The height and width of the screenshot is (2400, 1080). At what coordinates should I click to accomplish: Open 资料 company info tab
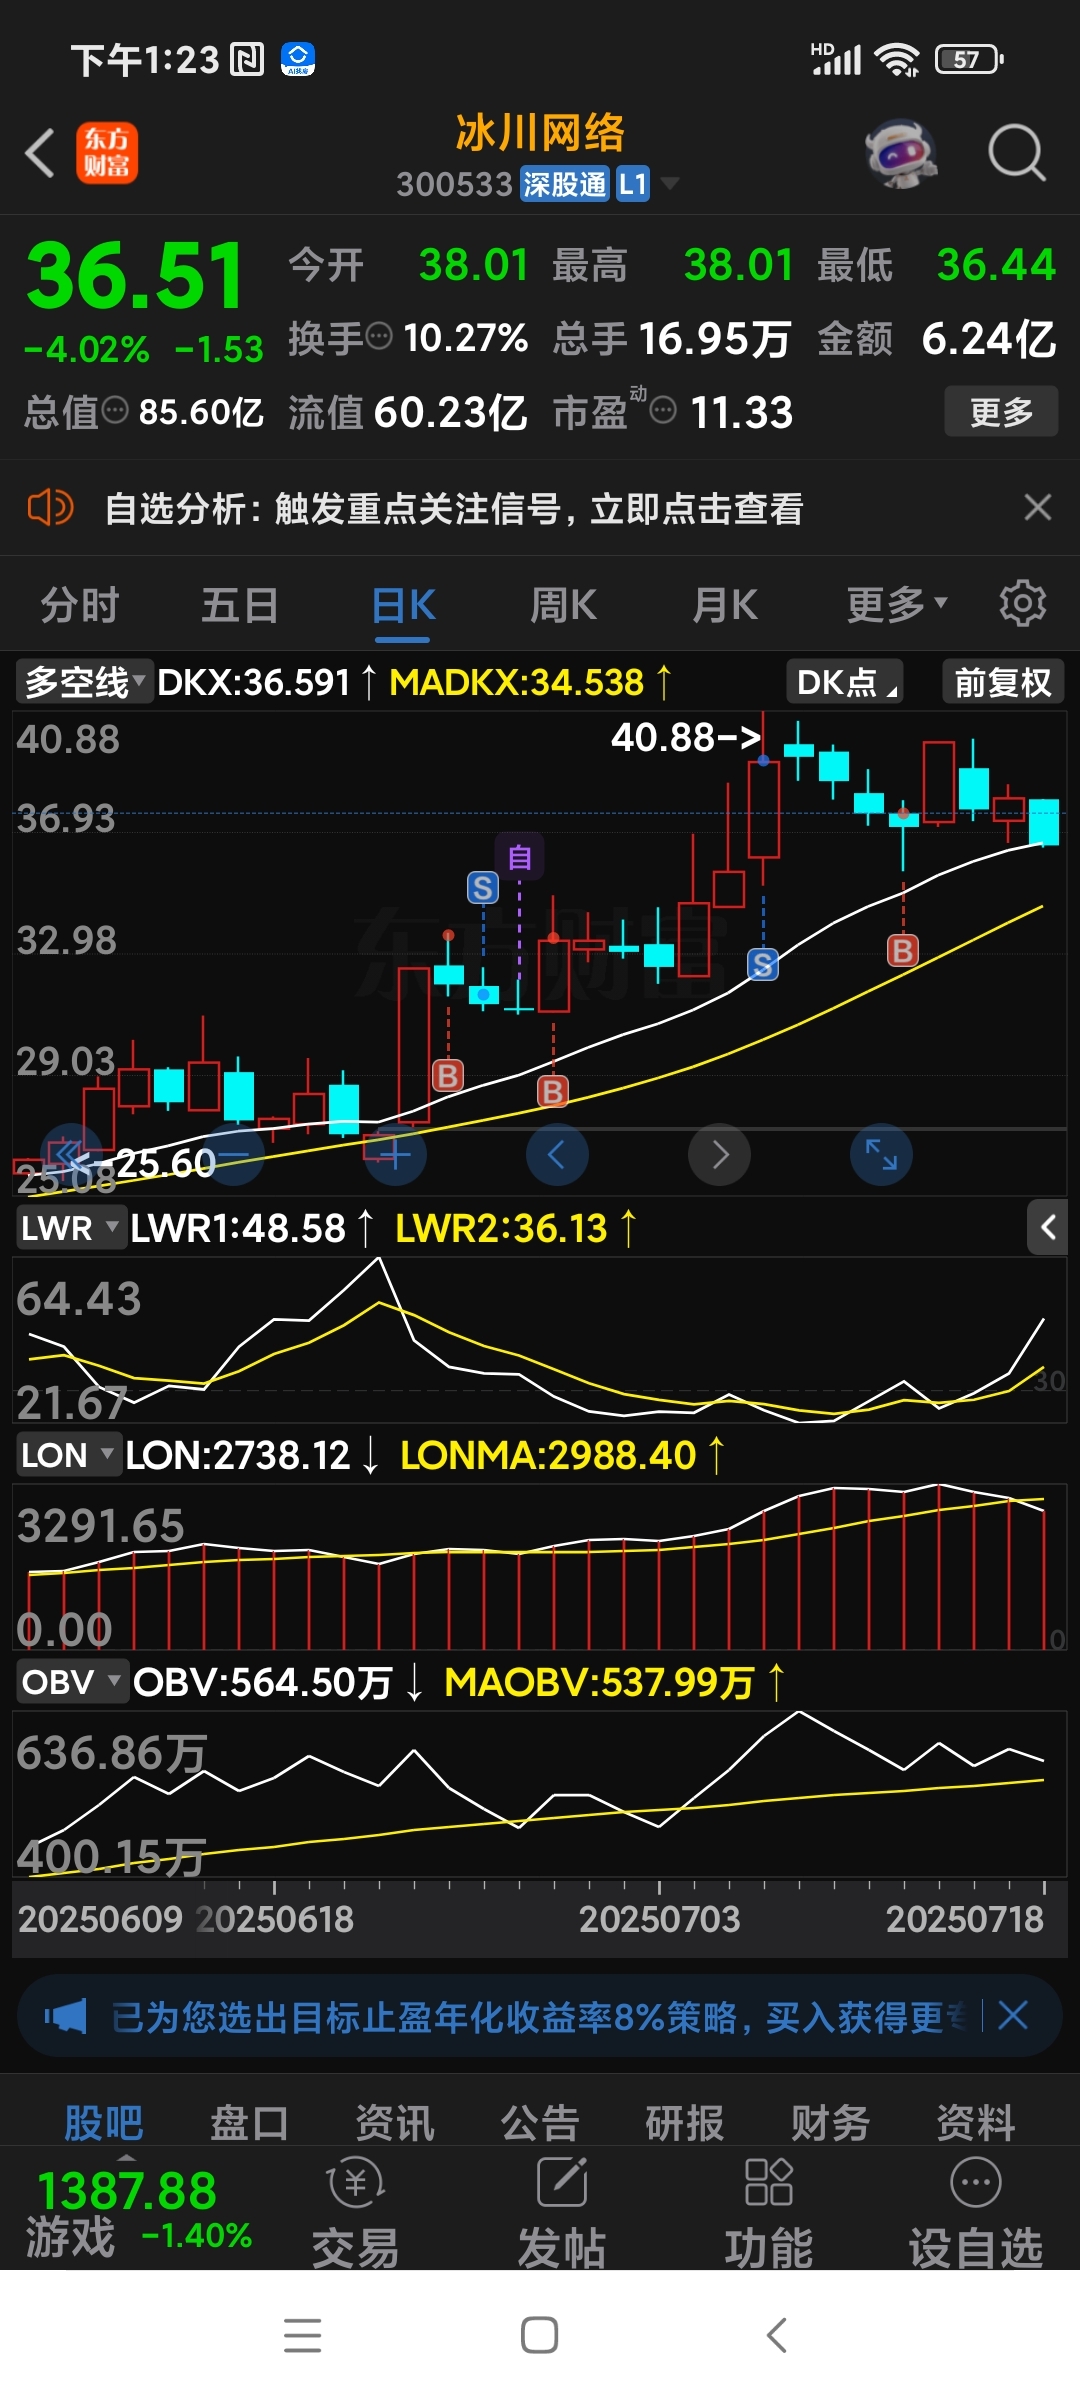point(976,2122)
